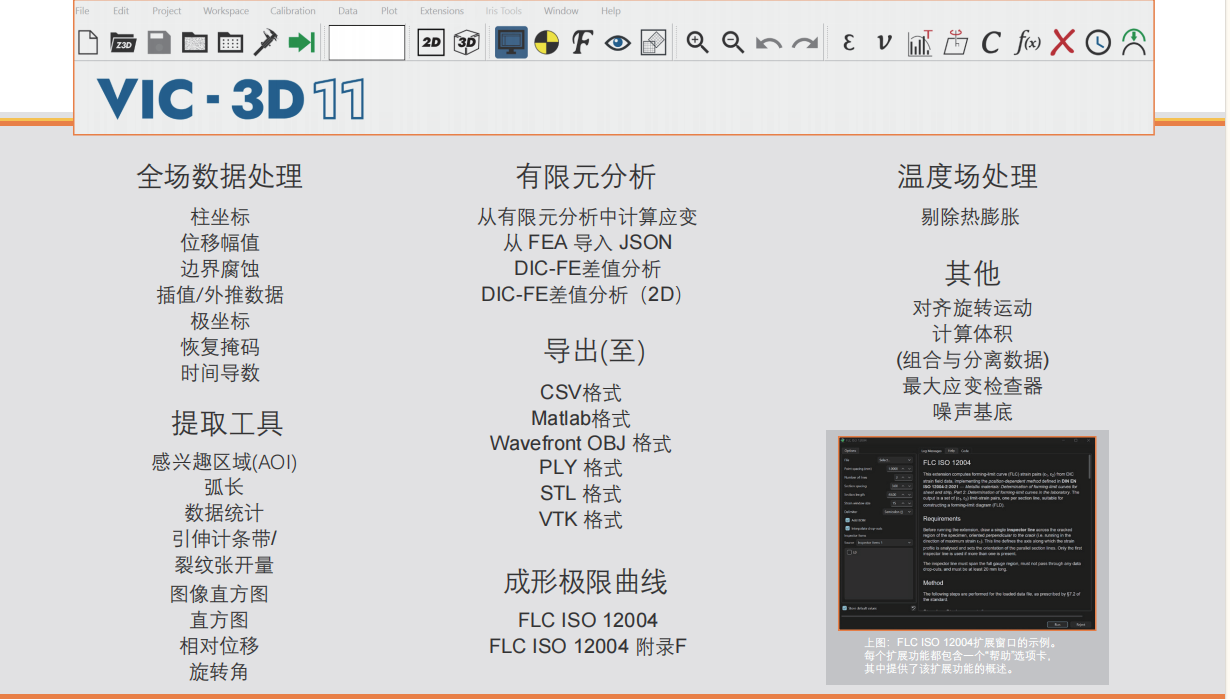This screenshot has height=699, width=1230.
Task: Click the text '从 FEA 导入 JSON'
Action: click(x=587, y=242)
